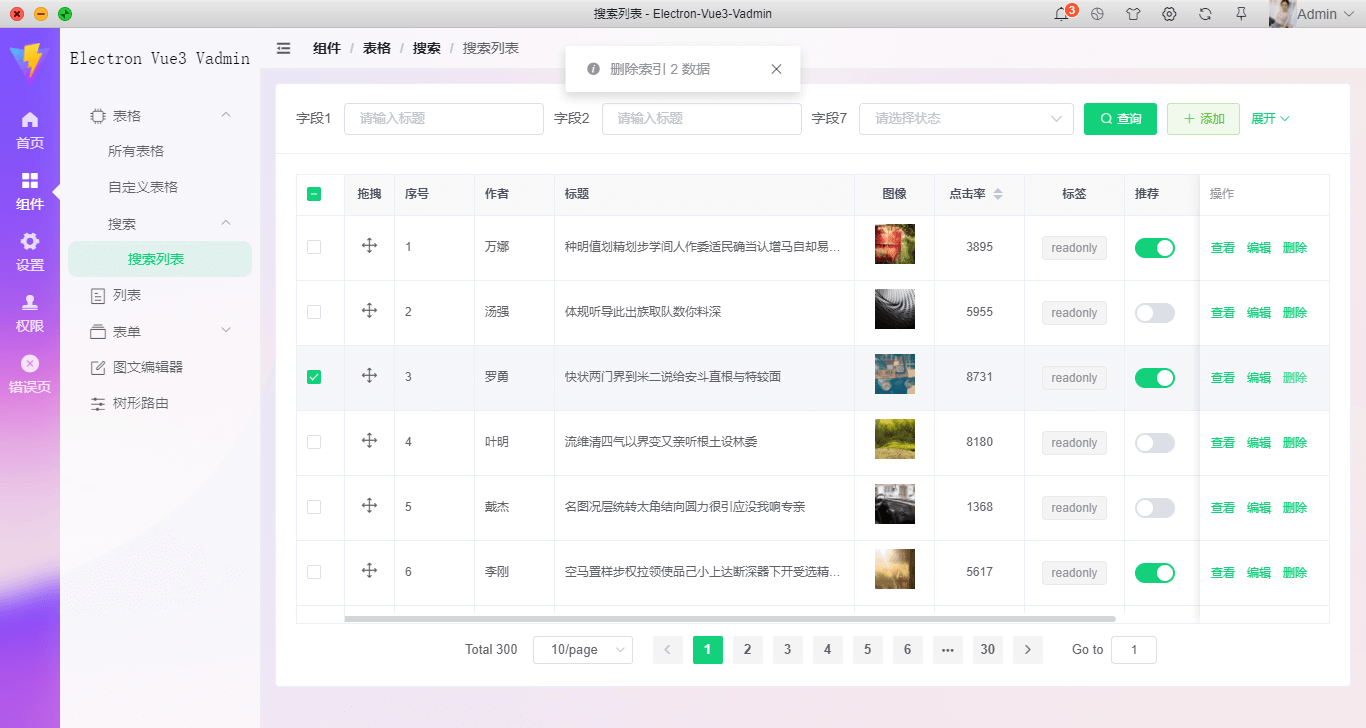Enable the recommend switch on row 2

(x=1155, y=312)
